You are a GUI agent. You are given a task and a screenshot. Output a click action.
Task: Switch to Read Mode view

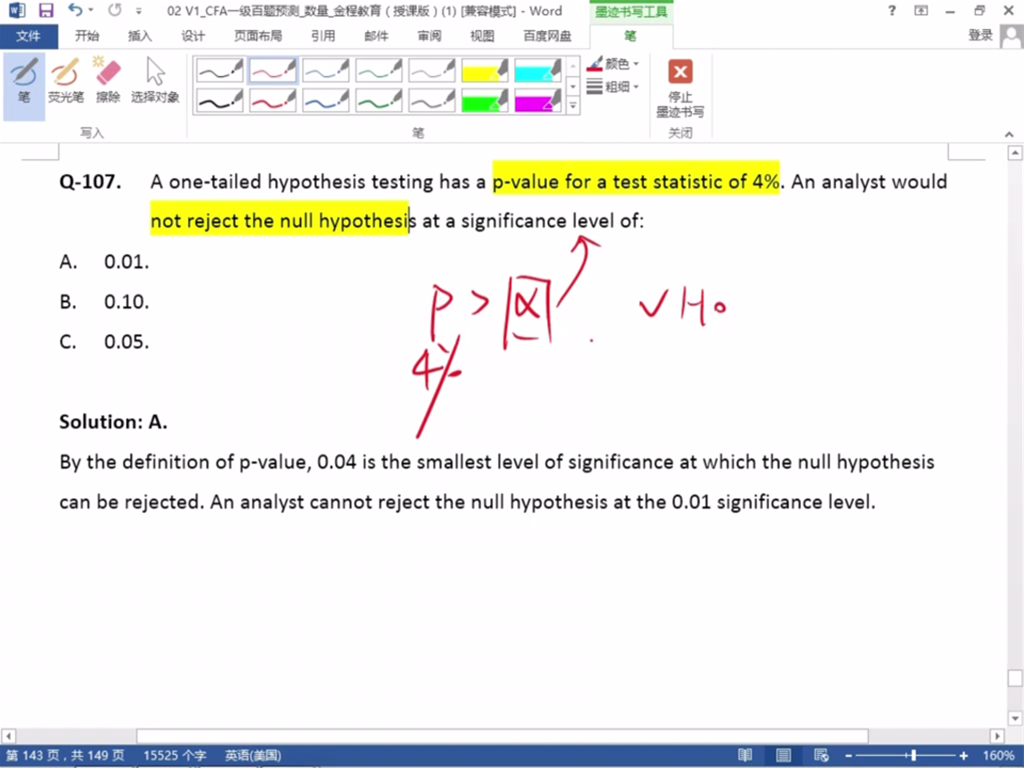[745, 756]
